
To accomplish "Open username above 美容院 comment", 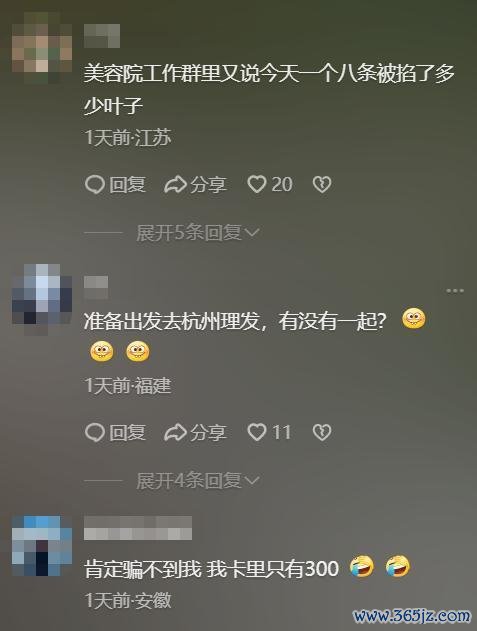I will 102,36.
